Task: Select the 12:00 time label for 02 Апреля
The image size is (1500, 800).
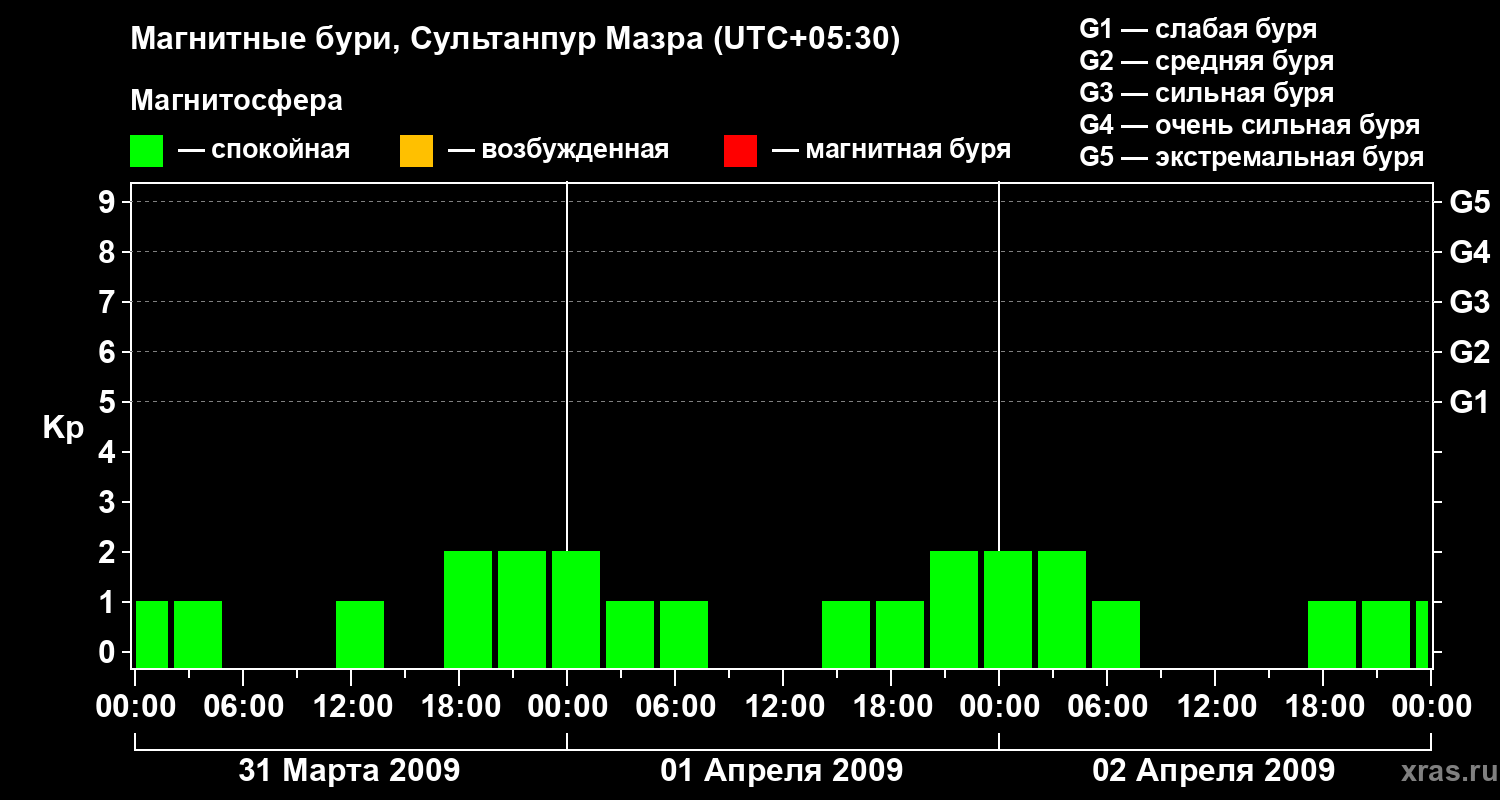Action: [1215, 707]
